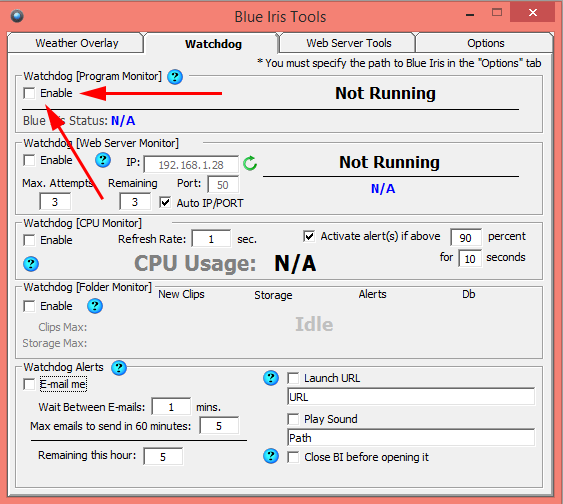Click the Max emails in 60 minutes field
The width and height of the screenshot is (563, 504).
pos(219,426)
